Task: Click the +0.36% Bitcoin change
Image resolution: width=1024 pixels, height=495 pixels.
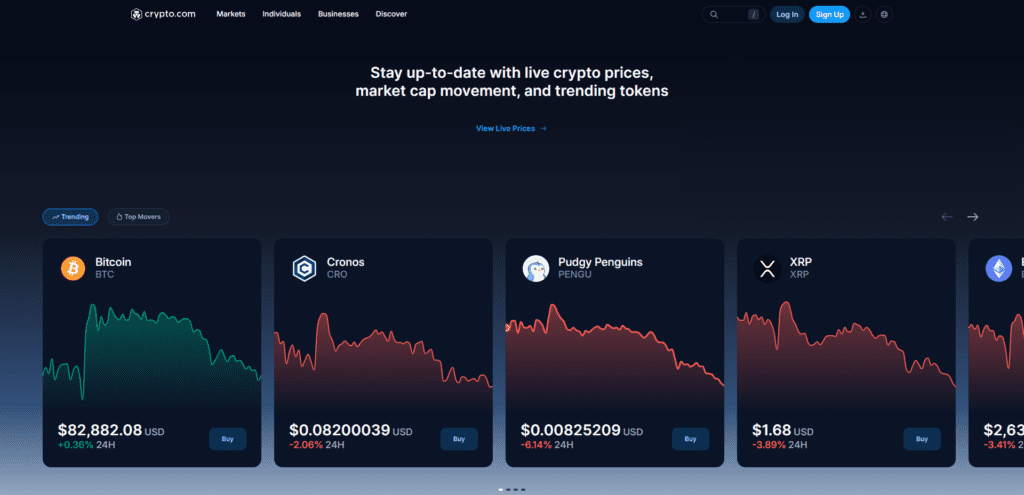Action: point(76,445)
